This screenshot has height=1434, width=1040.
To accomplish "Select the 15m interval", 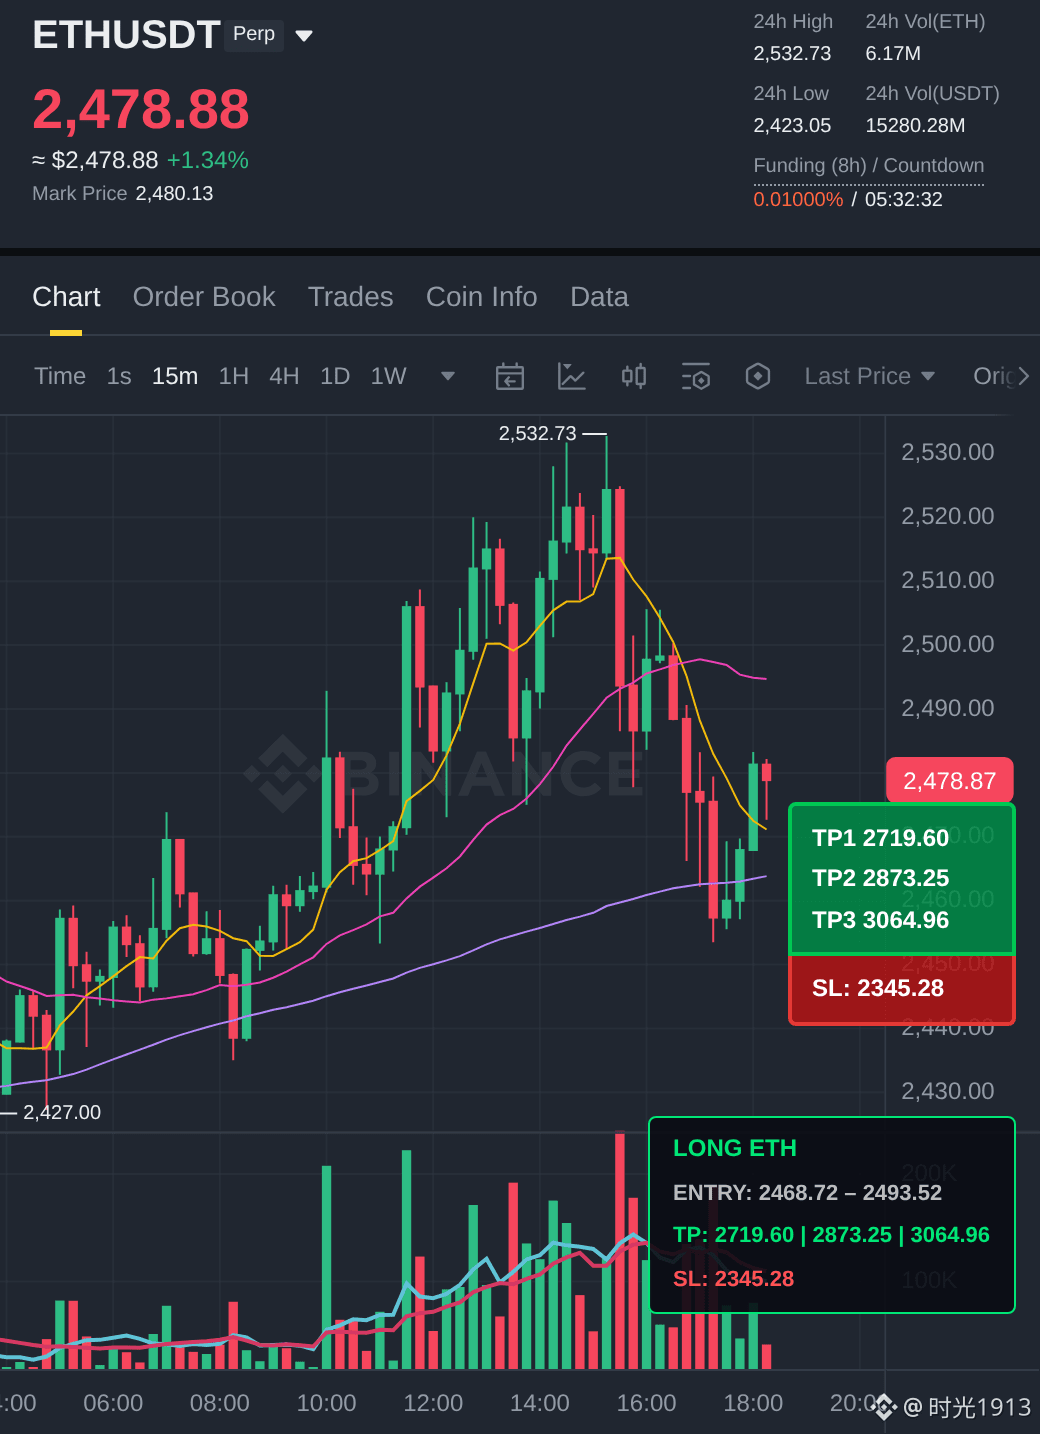I will (x=175, y=376).
